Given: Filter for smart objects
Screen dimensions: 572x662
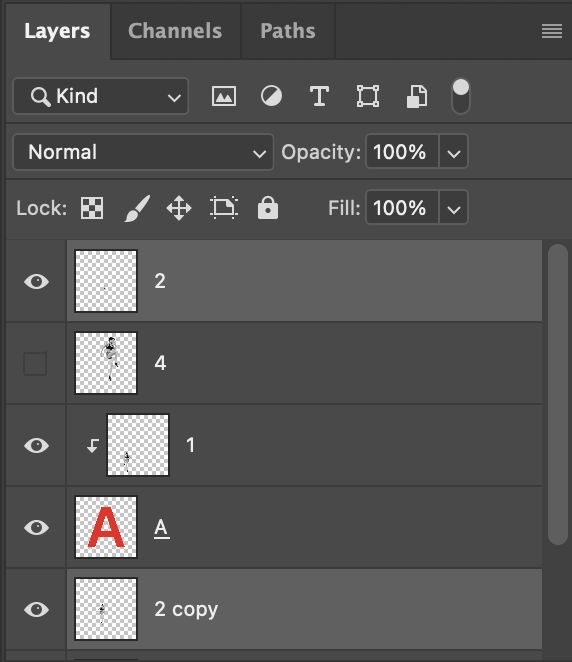Looking at the screenshot, I should click(x=417, y=96).
